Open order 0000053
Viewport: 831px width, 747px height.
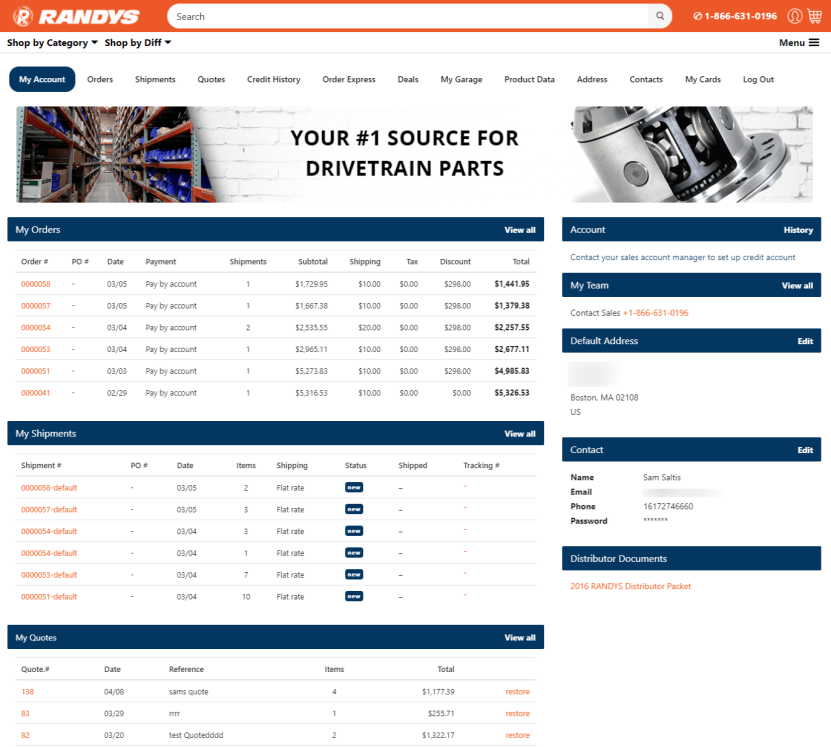[x=36, y=349]
